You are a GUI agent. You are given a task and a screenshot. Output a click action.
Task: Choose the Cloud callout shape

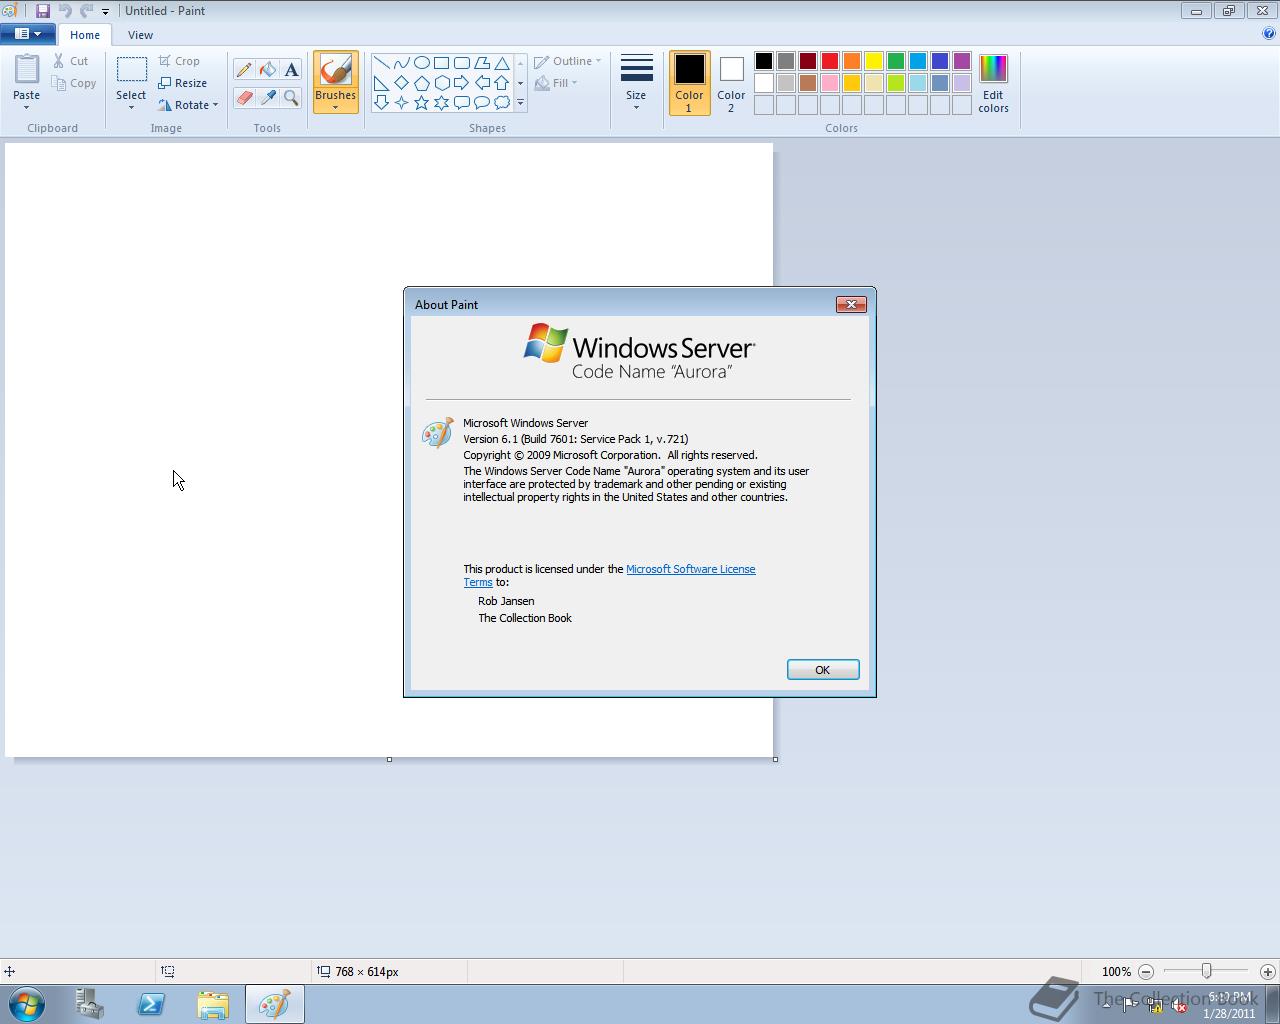tap(502, 102)
